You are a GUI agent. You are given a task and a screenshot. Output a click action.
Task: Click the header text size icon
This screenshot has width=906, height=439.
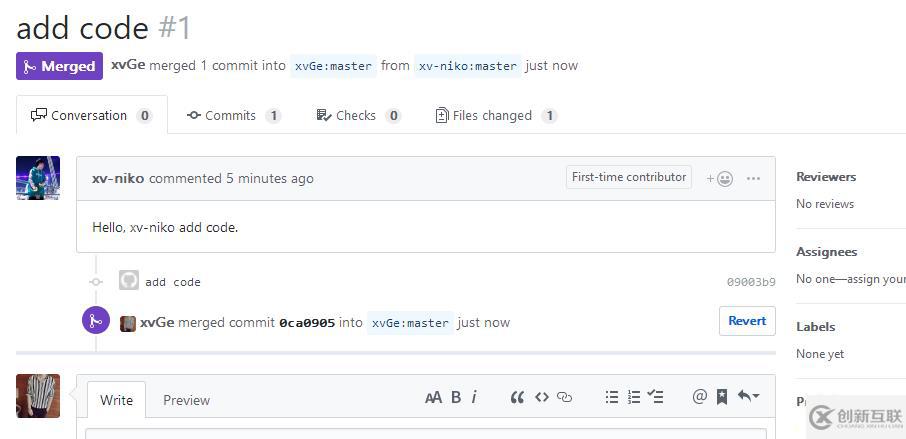click(433, 398)
